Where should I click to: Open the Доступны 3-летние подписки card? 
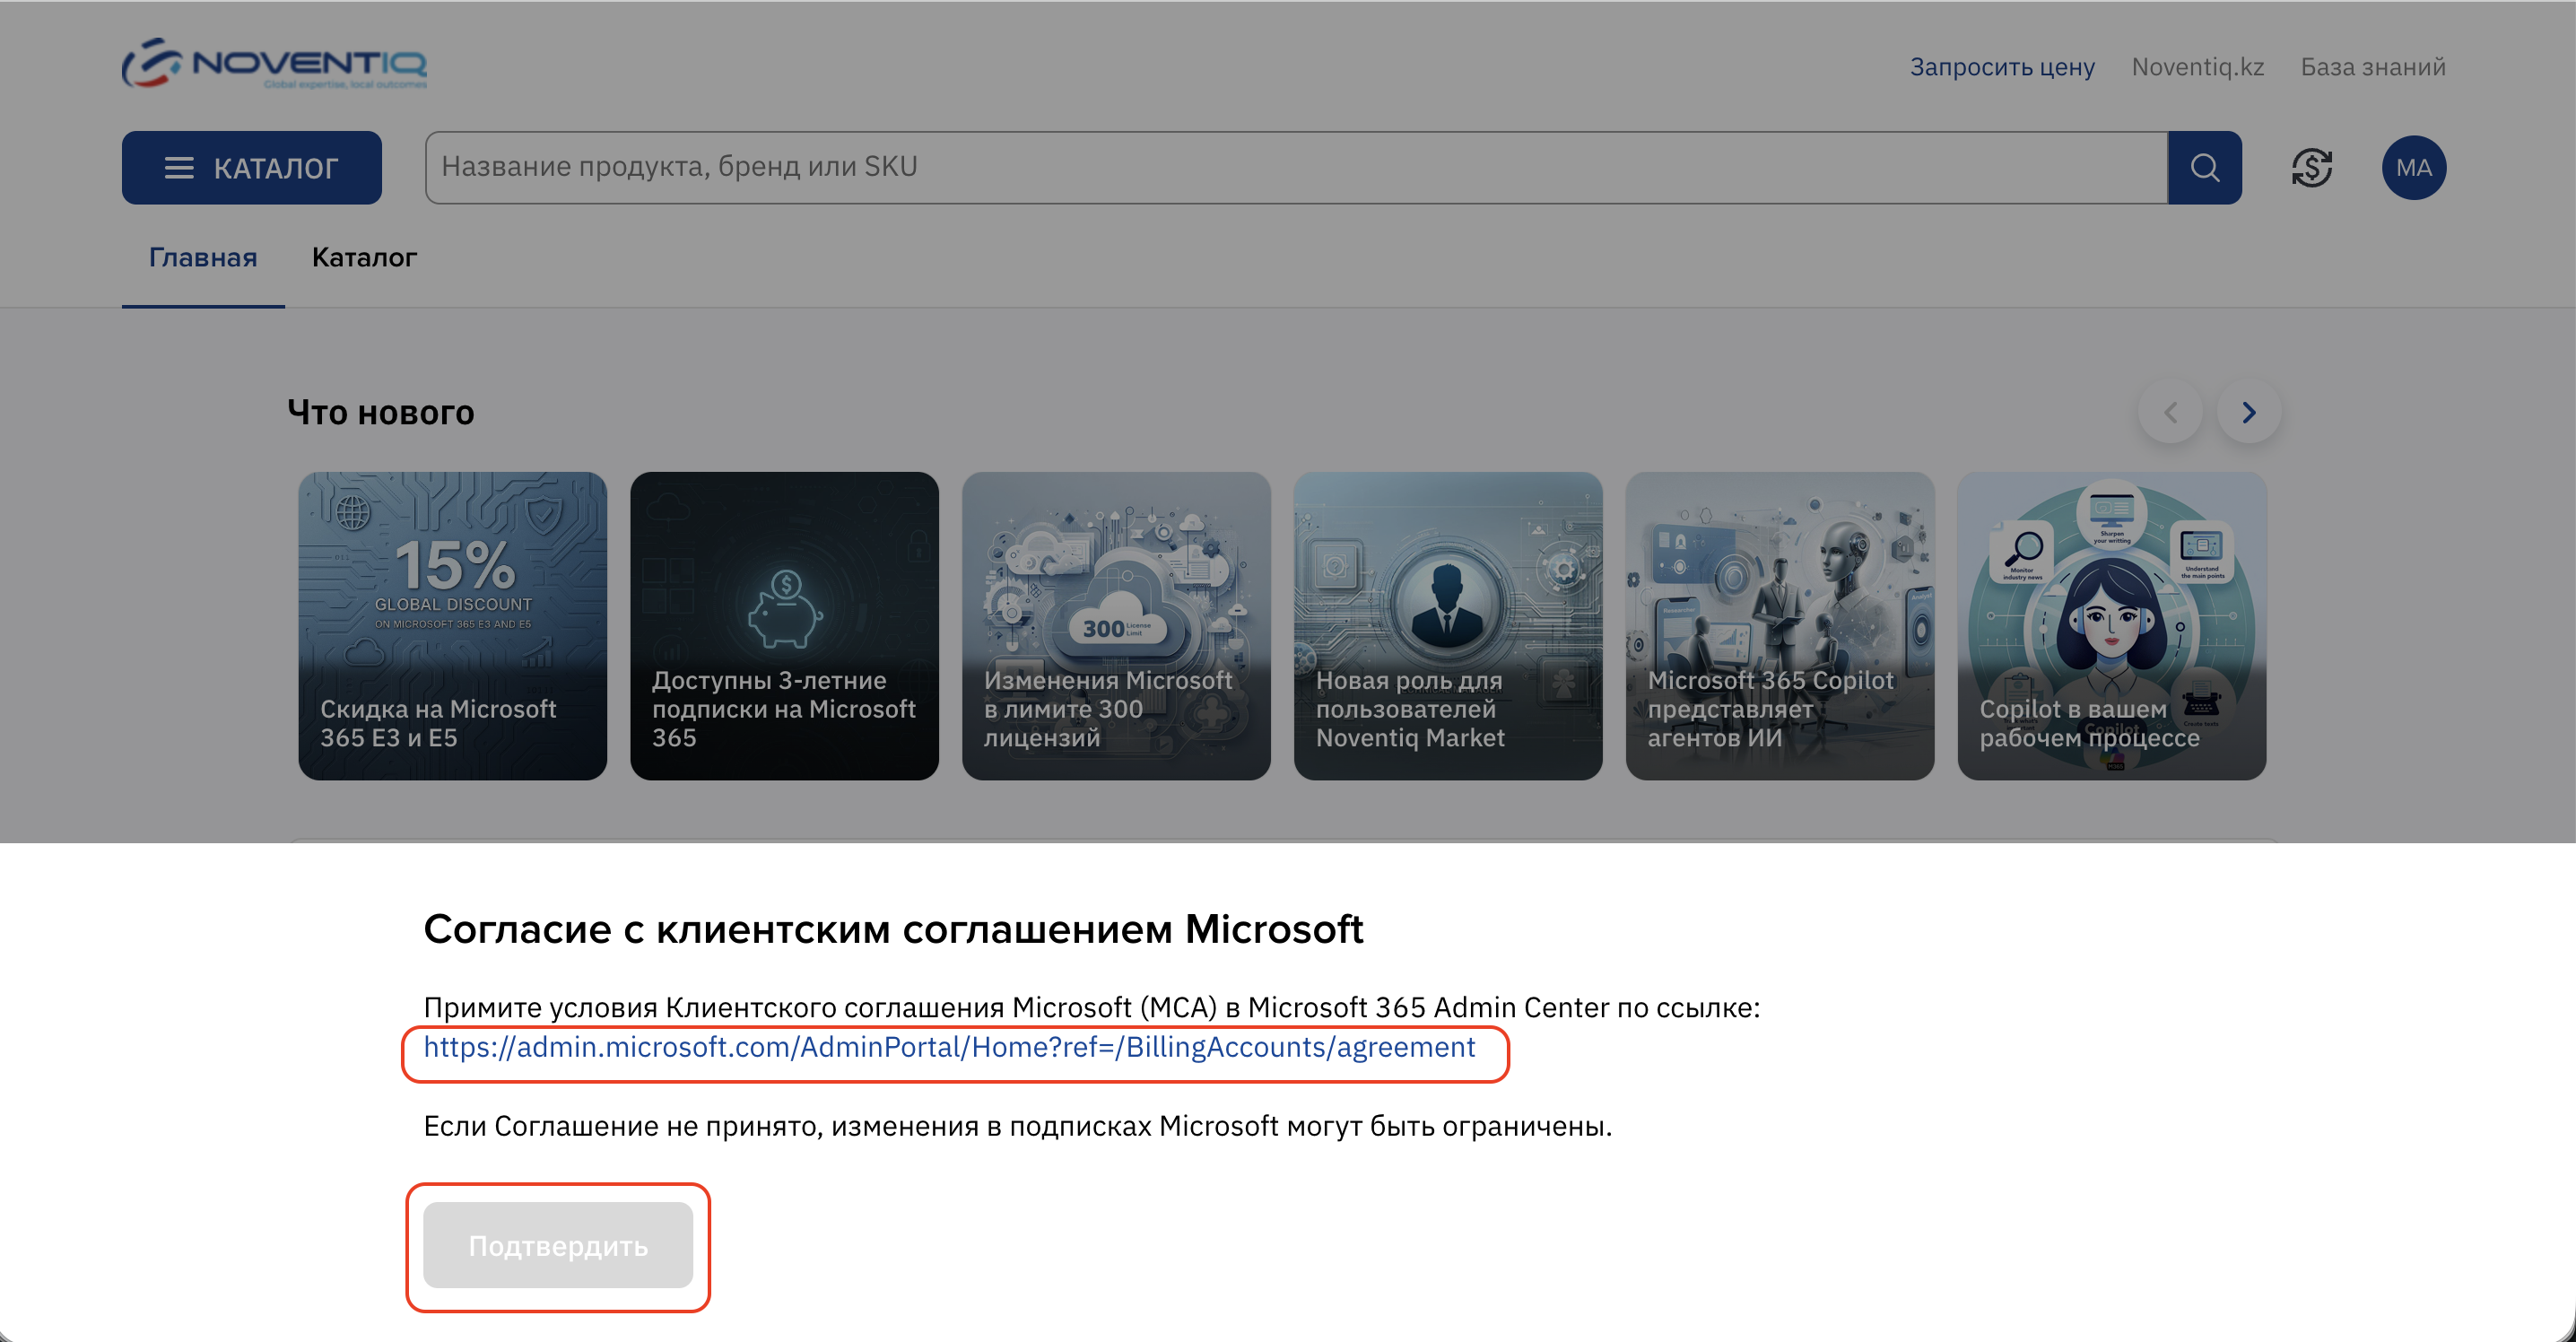coord(784,626)
